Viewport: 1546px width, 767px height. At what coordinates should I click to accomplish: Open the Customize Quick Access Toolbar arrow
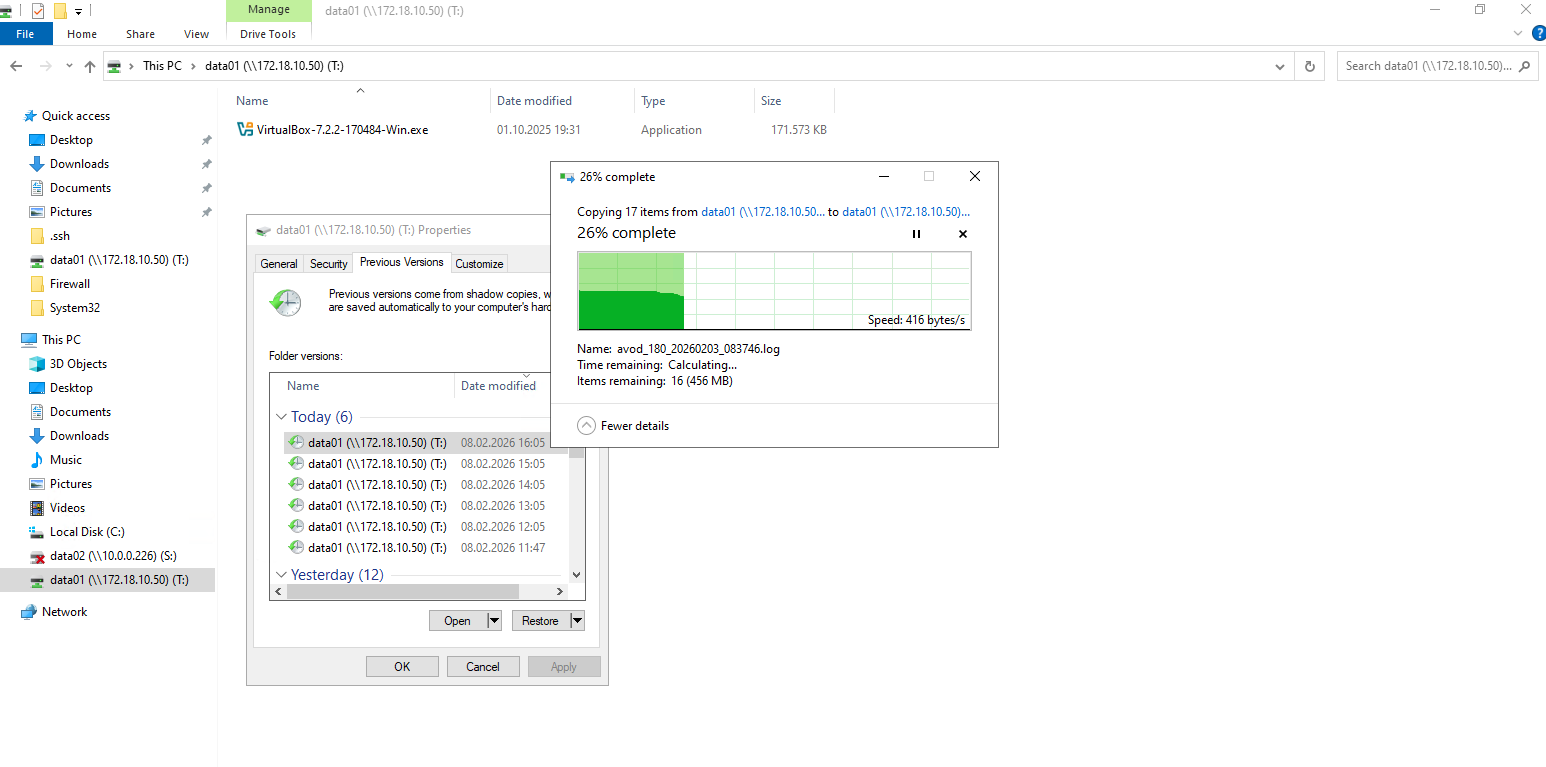click(78, 12)
